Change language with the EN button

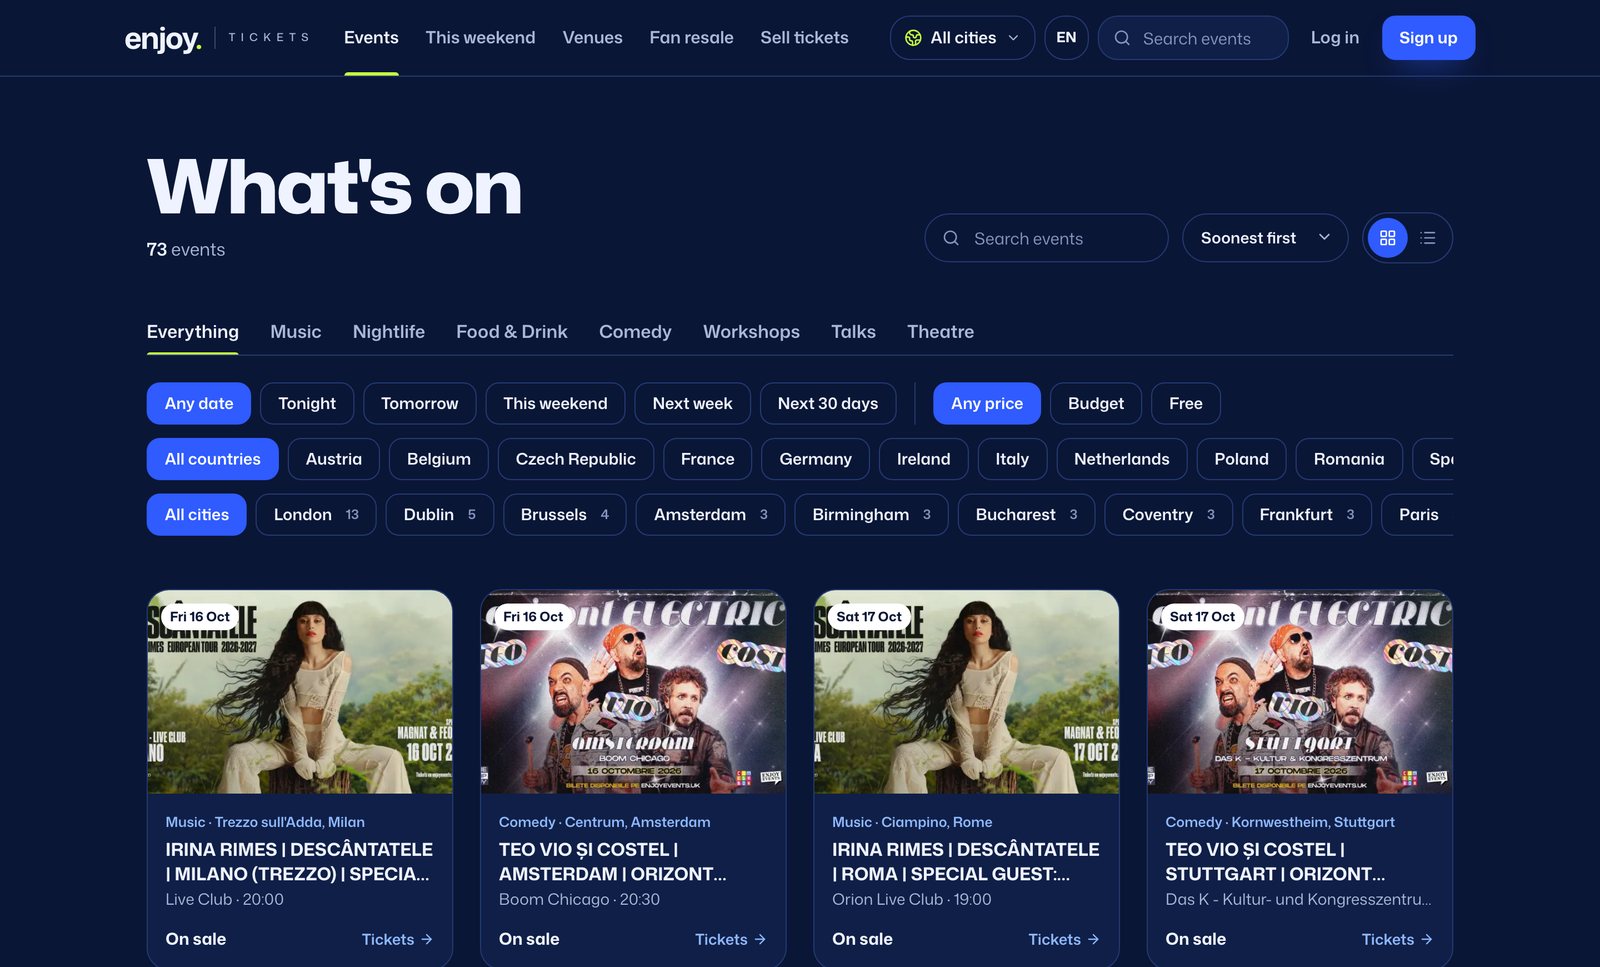(1066, 38)
